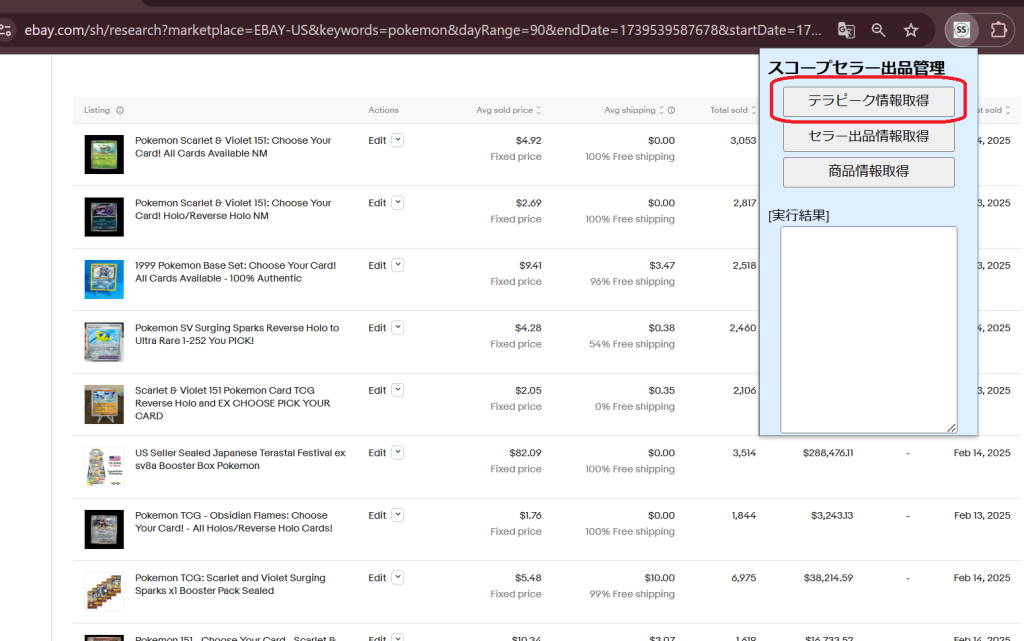Click the $3,243.13 total sales value
This screenshot has width=1024, height=641.
832,516
